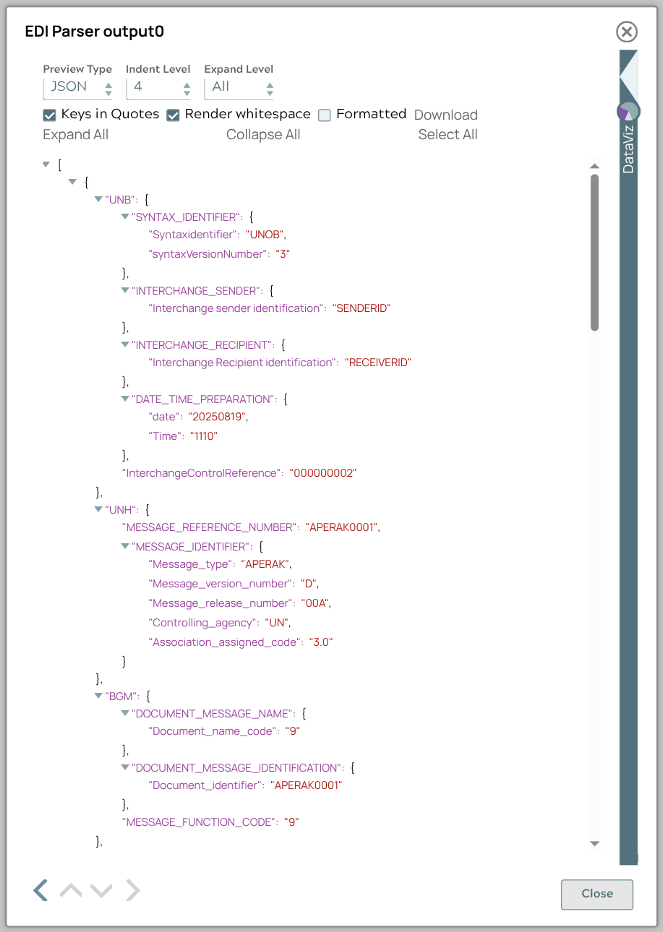Image resolution: width=663 pixels, height=932 pixels.
Task: Uncheck the Render whitespace option
Action: 173,115
